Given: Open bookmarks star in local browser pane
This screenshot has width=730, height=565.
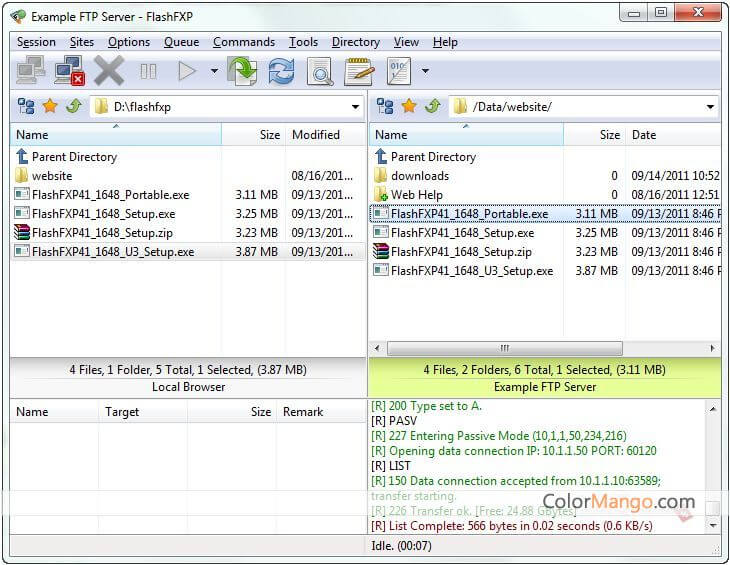Looking at the screenshot, I should (49, 106).
